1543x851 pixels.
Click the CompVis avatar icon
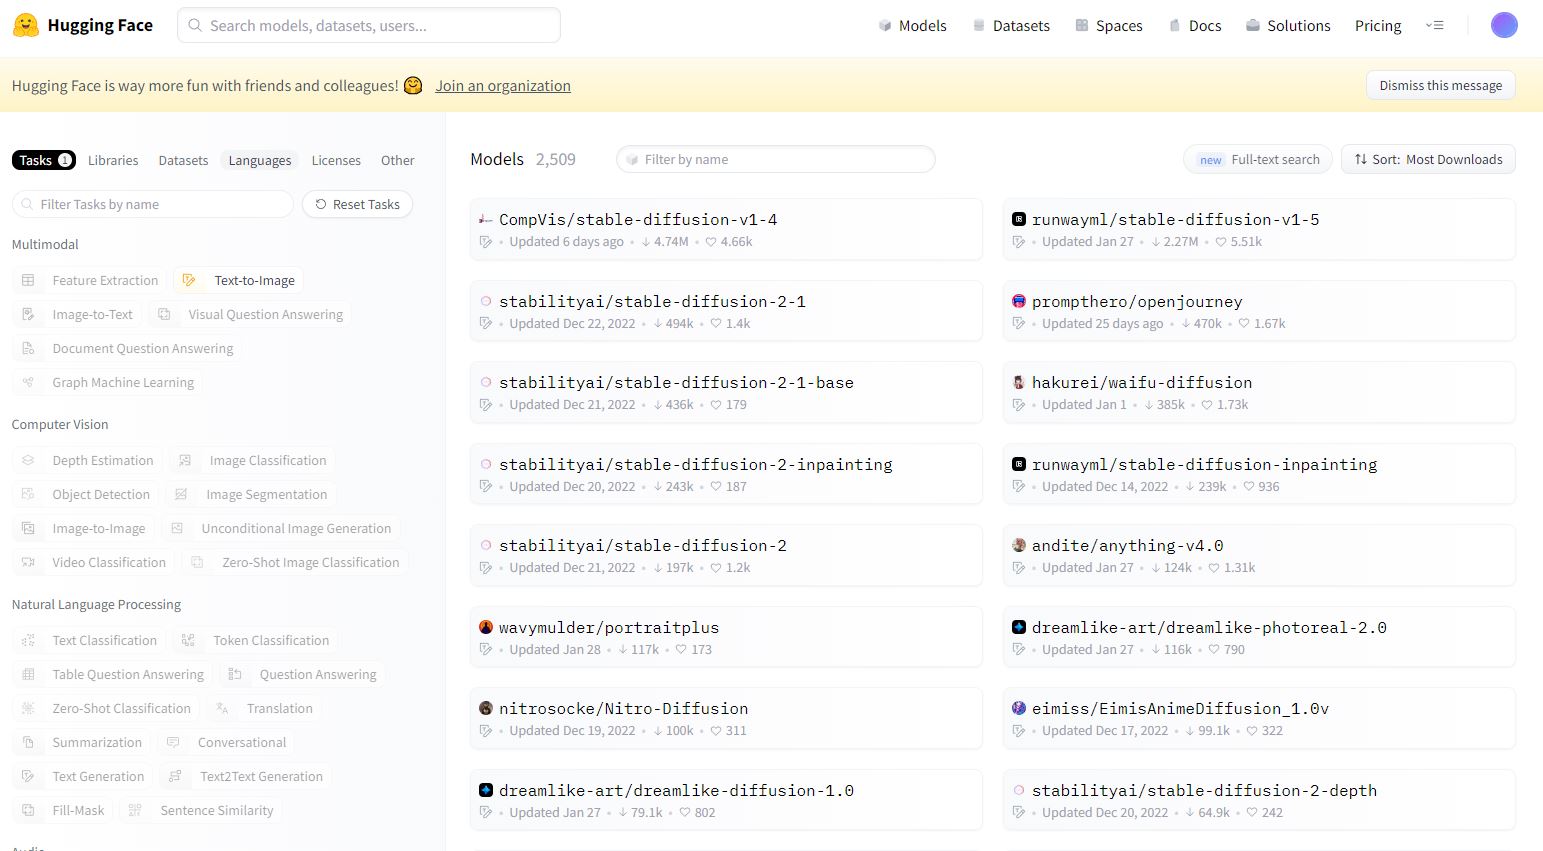[x=486, y=219]
